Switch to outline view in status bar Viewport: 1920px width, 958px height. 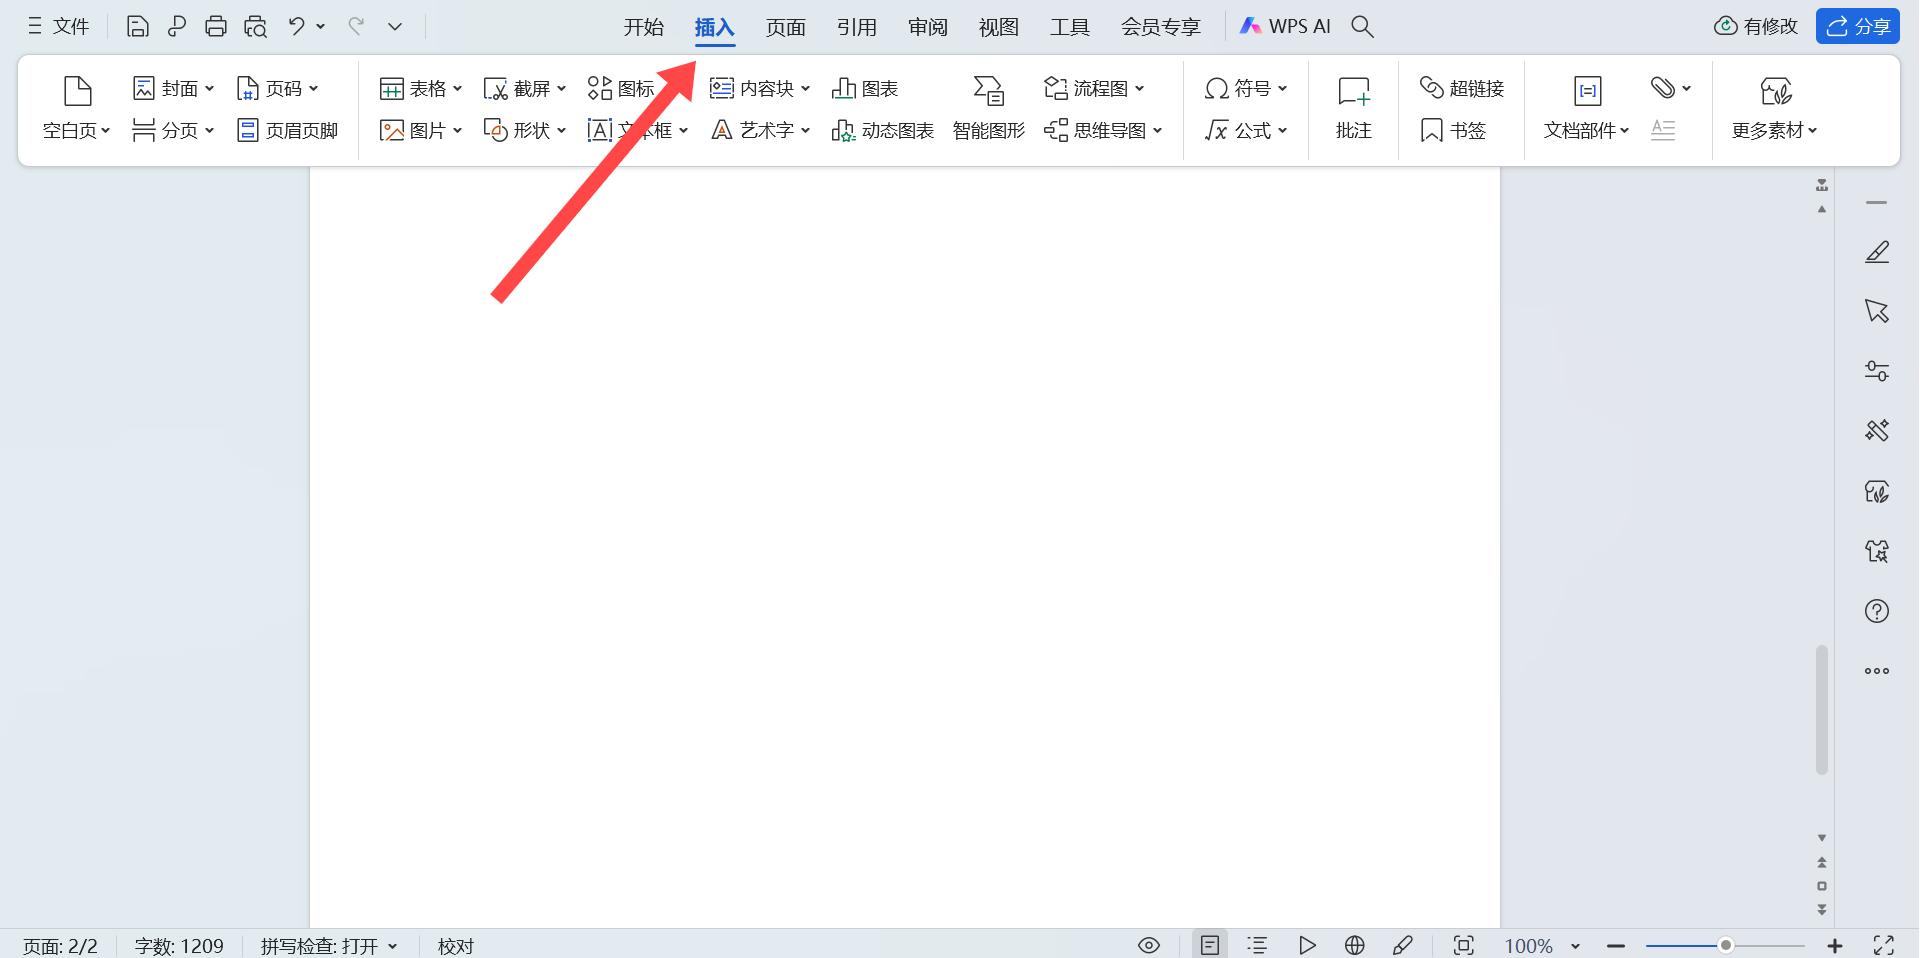point(1257,945)
